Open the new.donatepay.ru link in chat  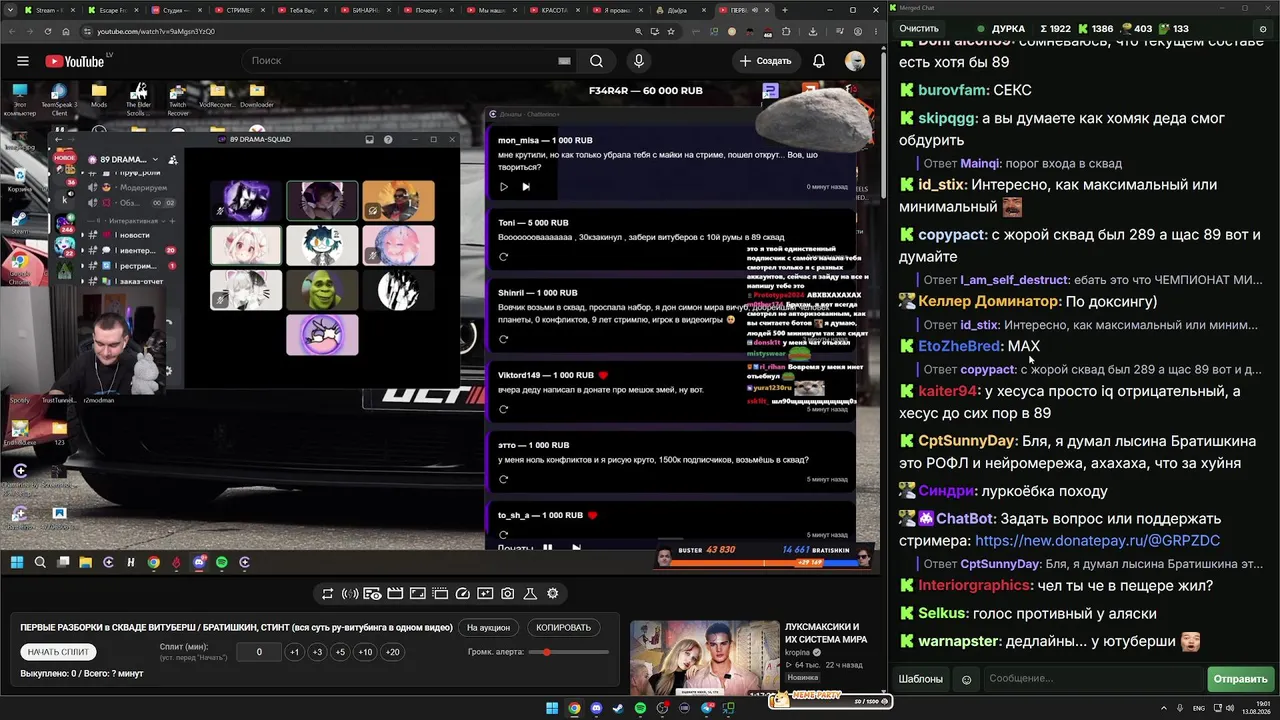click(1097, 541)
